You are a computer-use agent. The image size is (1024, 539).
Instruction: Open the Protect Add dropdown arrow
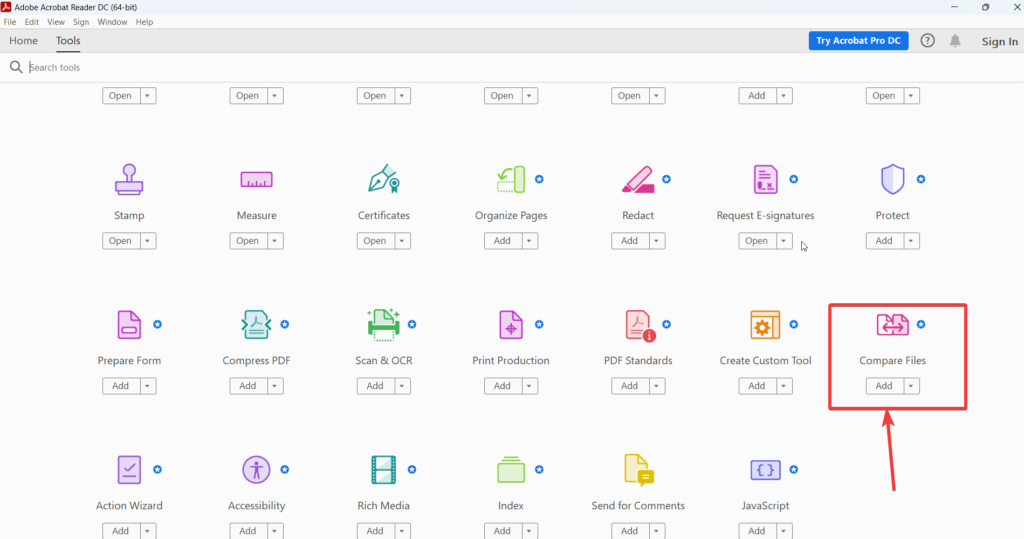pos(911,240)
